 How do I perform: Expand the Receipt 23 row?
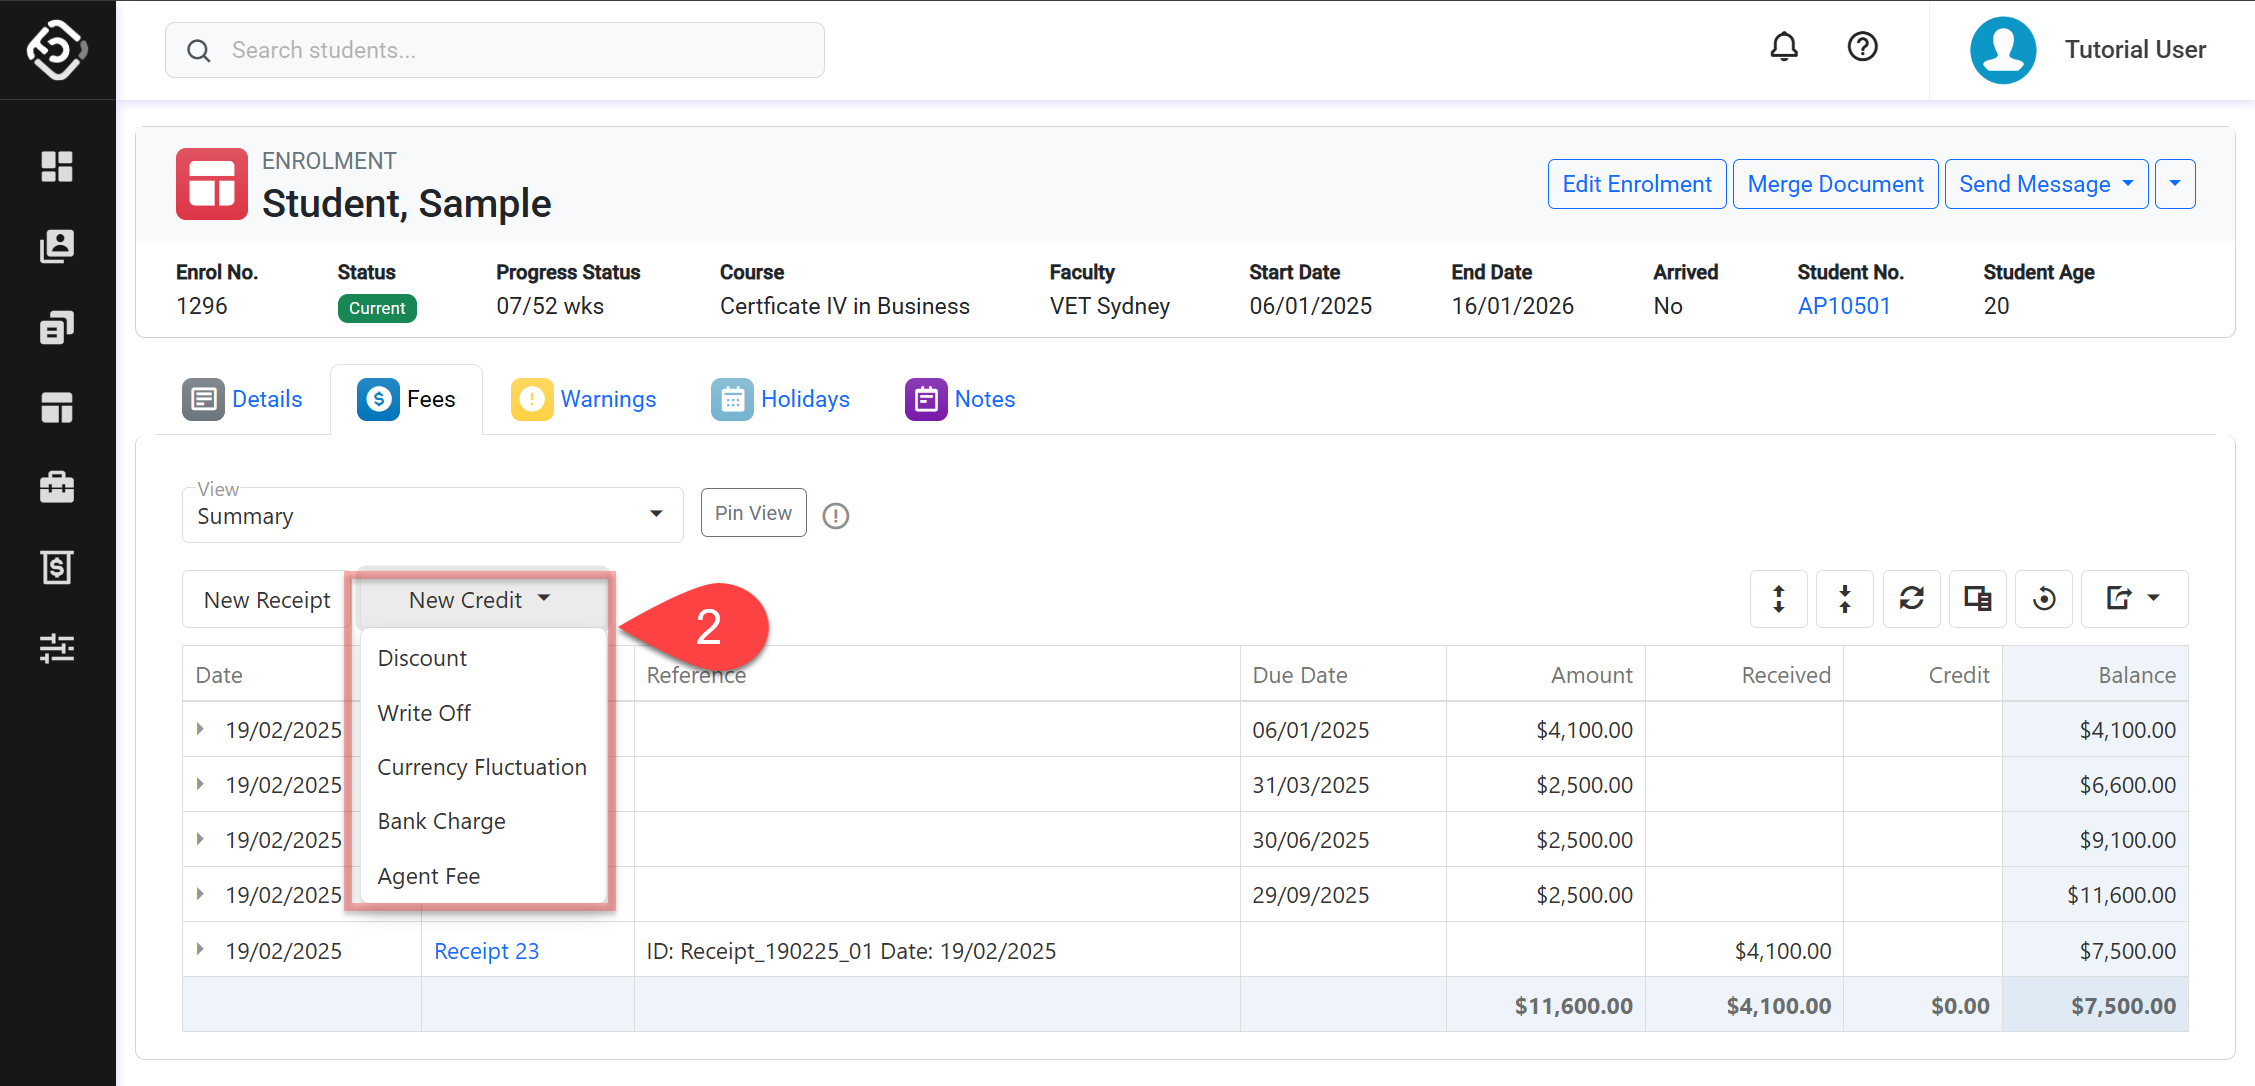pos(201,950)
